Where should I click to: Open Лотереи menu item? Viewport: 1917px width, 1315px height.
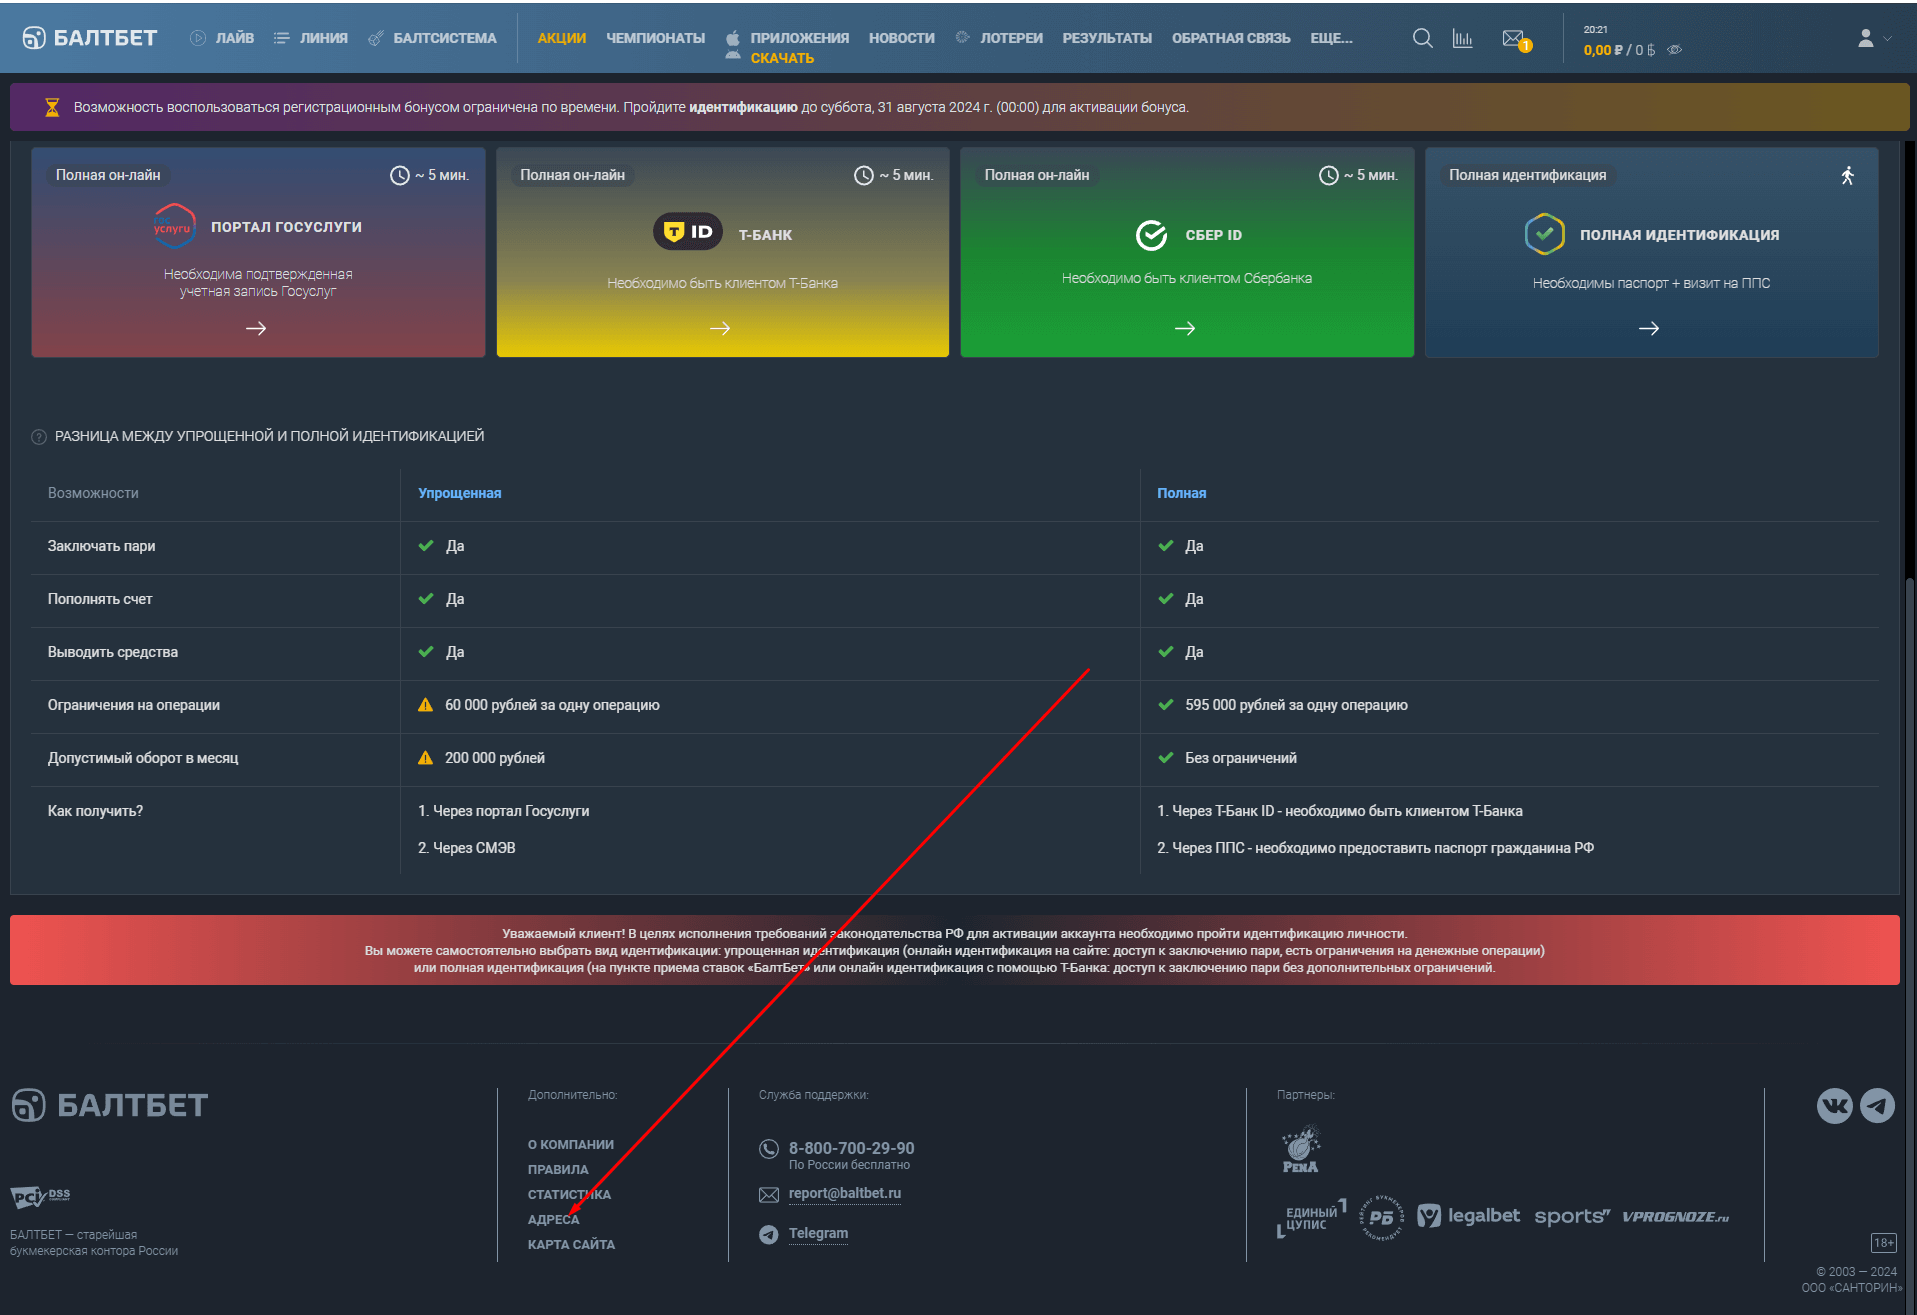(999, 38)
